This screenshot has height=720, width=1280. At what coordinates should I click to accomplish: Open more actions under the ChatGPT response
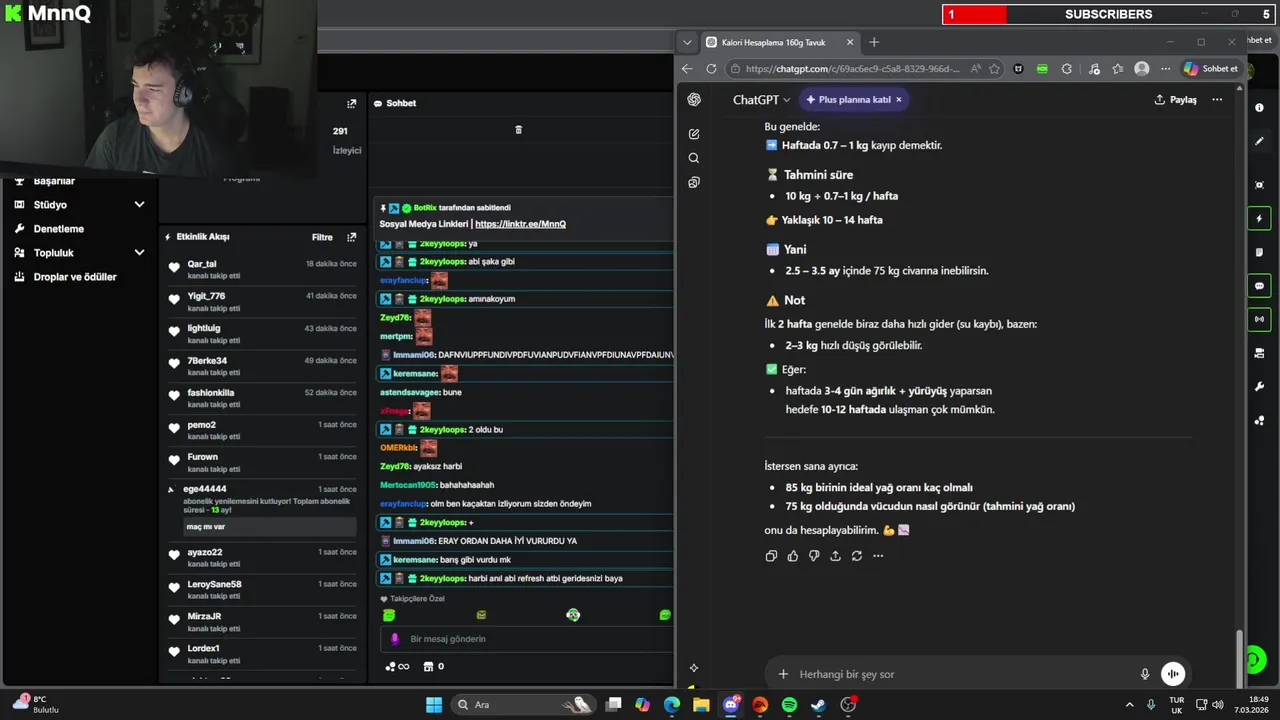[x=878, y=556]
